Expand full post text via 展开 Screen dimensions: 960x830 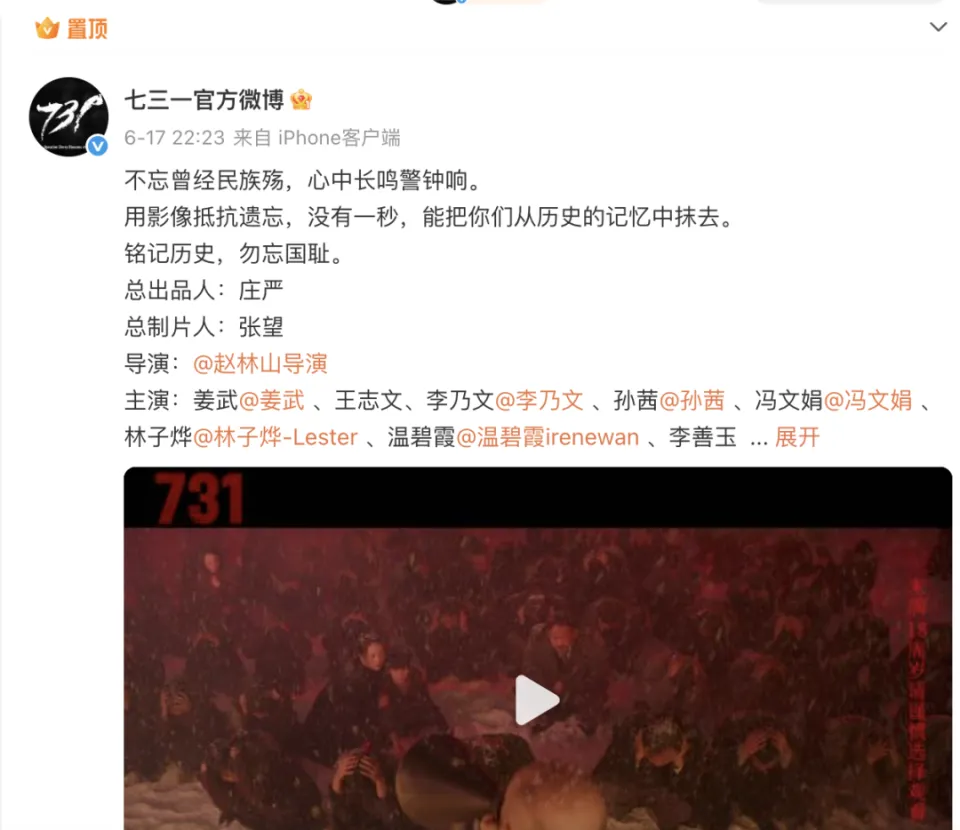tap(797, 437)
